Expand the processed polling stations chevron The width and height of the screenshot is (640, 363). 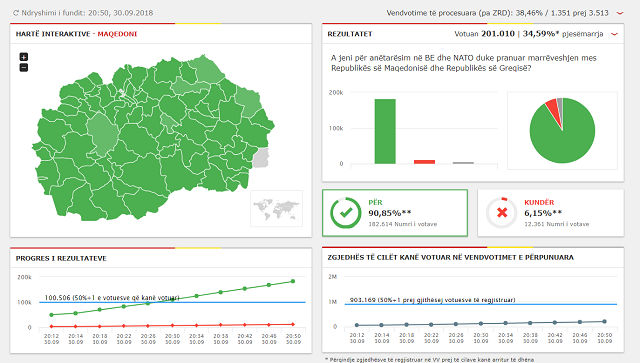(x=620, y=13)
